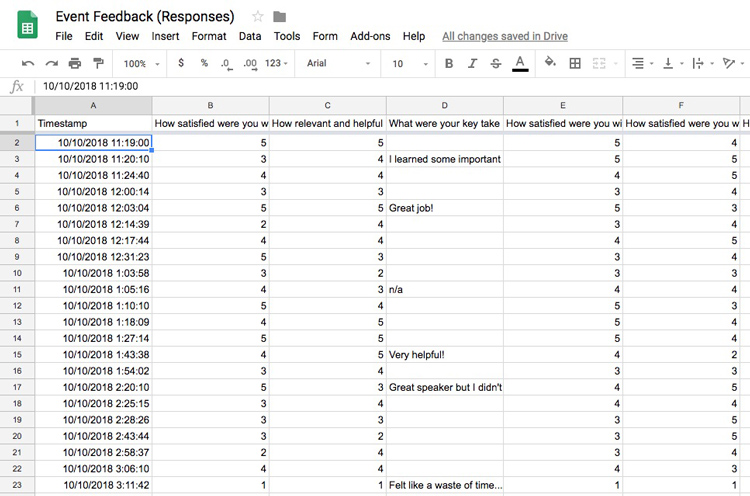This screenshot has height=496, width=750.
Task: Open the cell Borders tool
Action: (x=575, y=63)
